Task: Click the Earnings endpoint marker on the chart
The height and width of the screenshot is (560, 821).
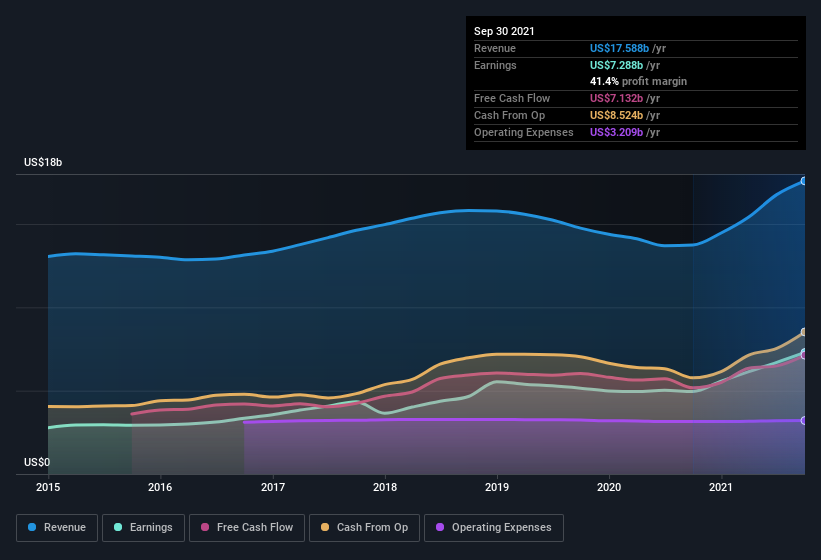Action: point(804,352)
